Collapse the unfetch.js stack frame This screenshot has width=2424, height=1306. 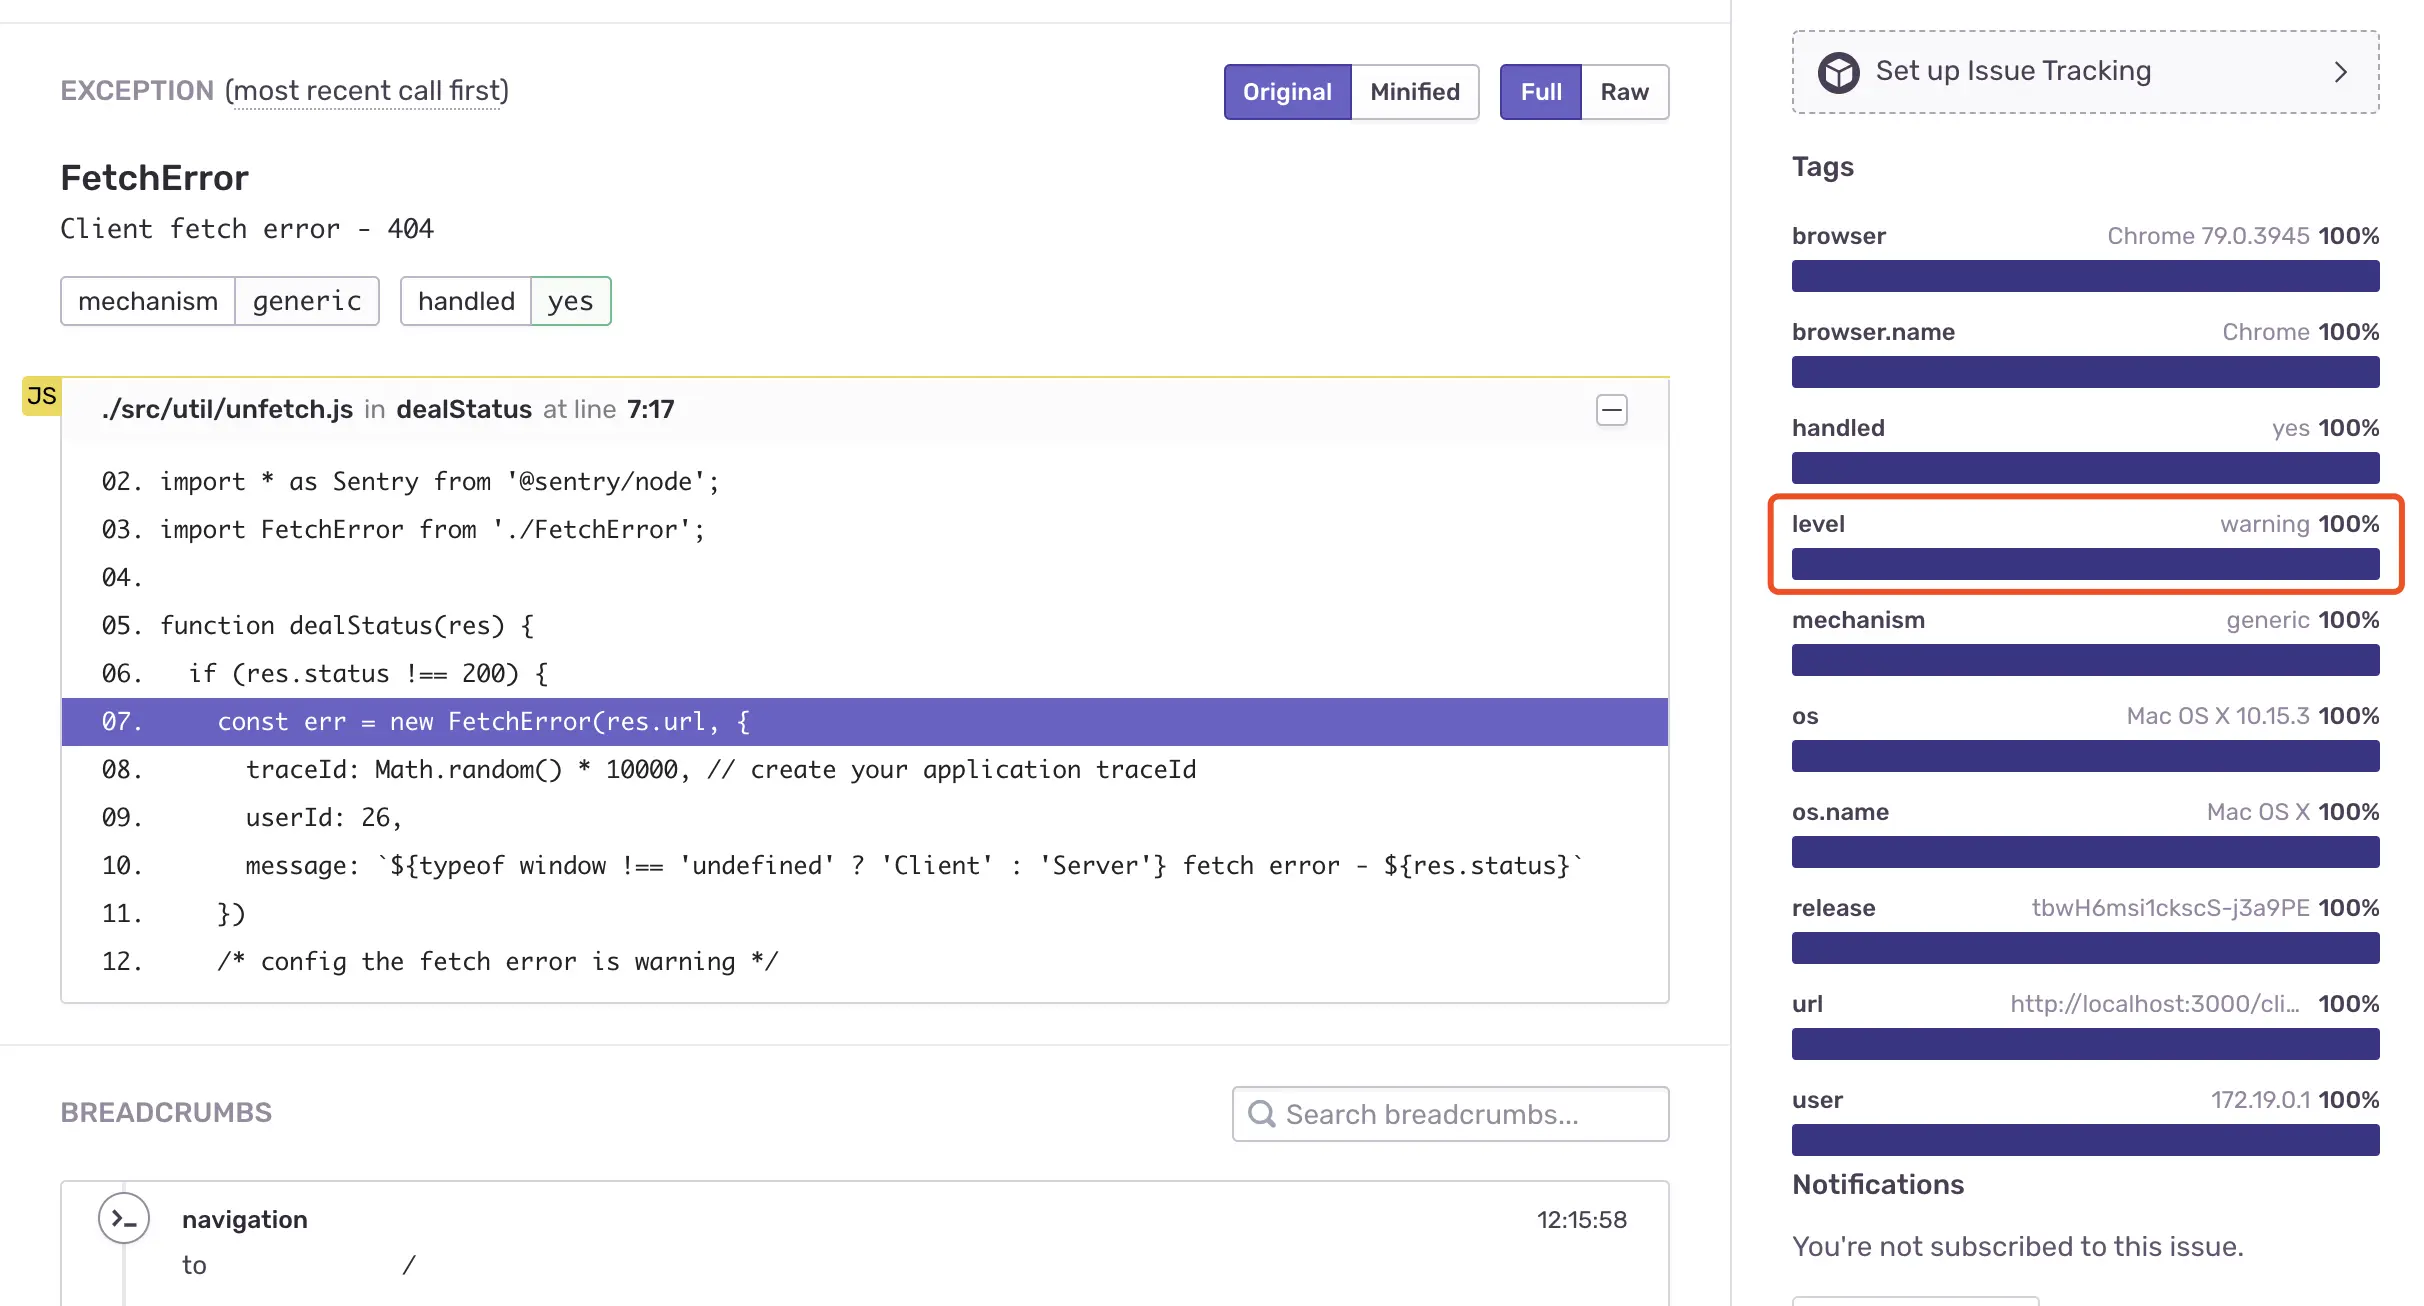tap(1611, 410)
